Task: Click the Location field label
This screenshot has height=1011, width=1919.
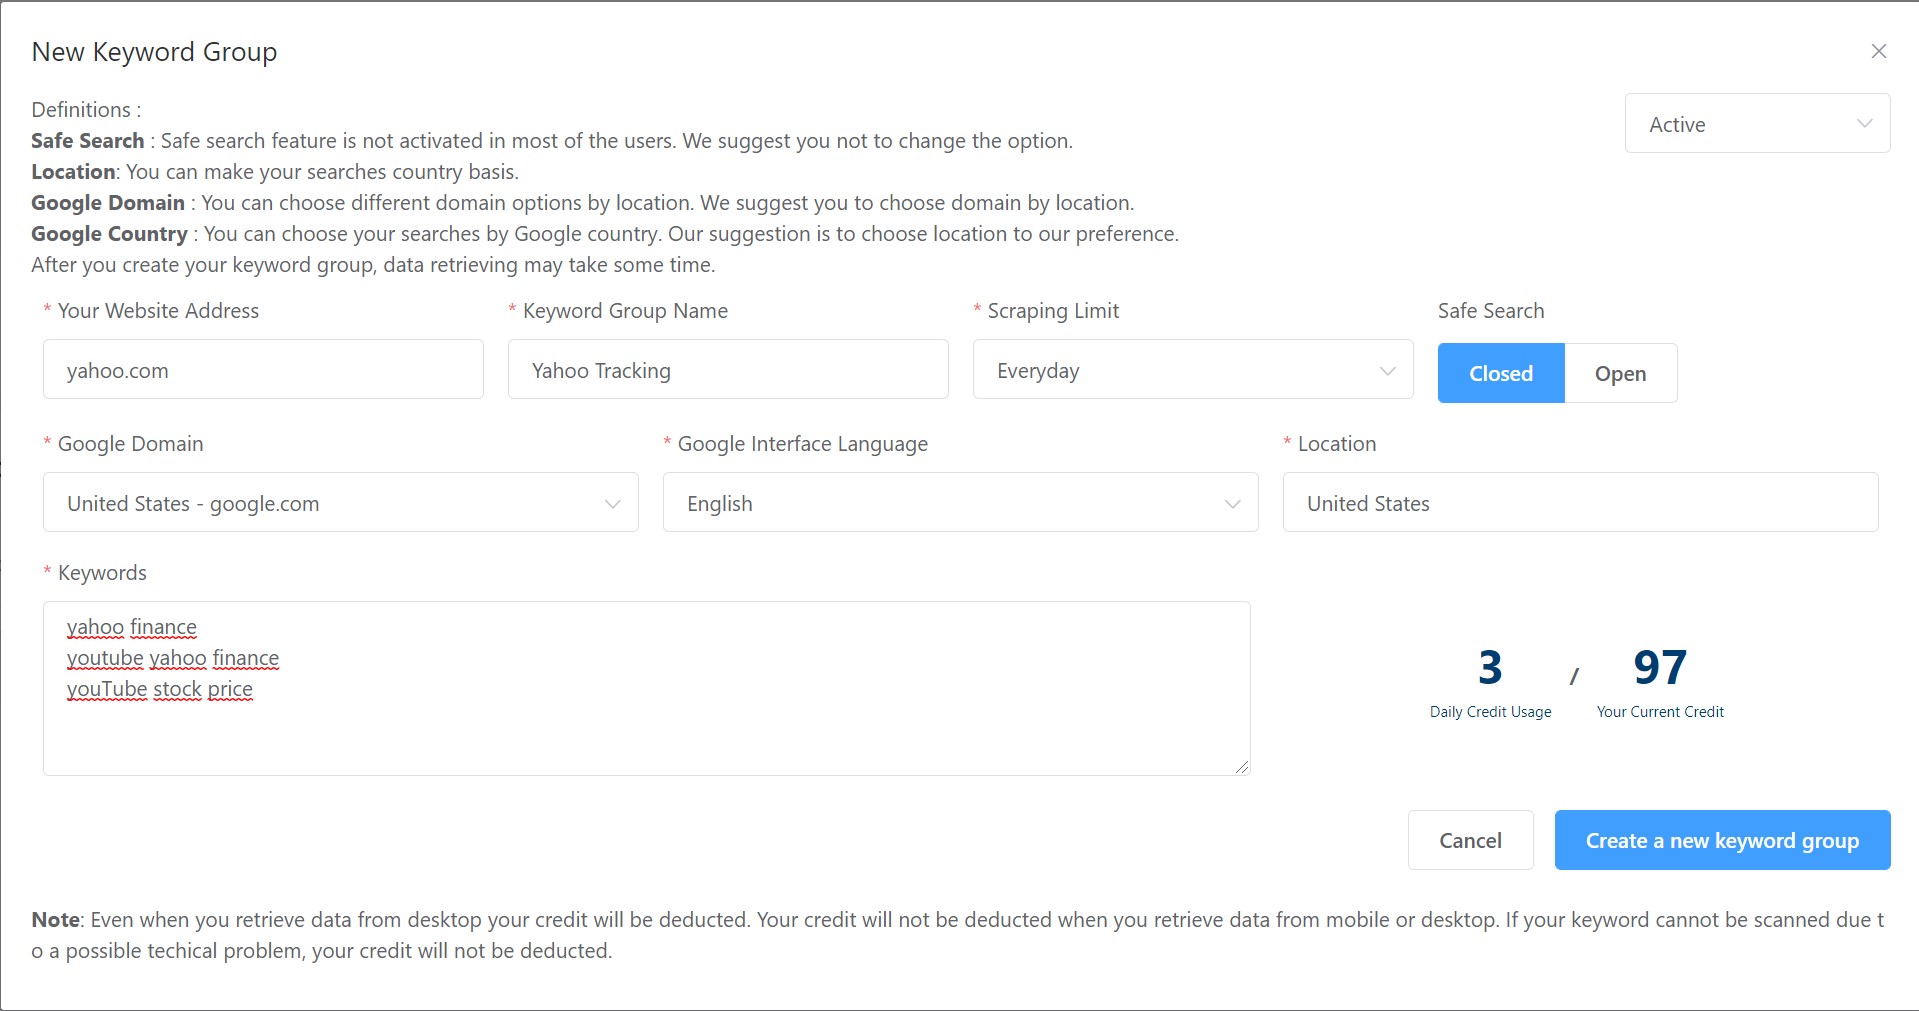Action: point(1337,444)
